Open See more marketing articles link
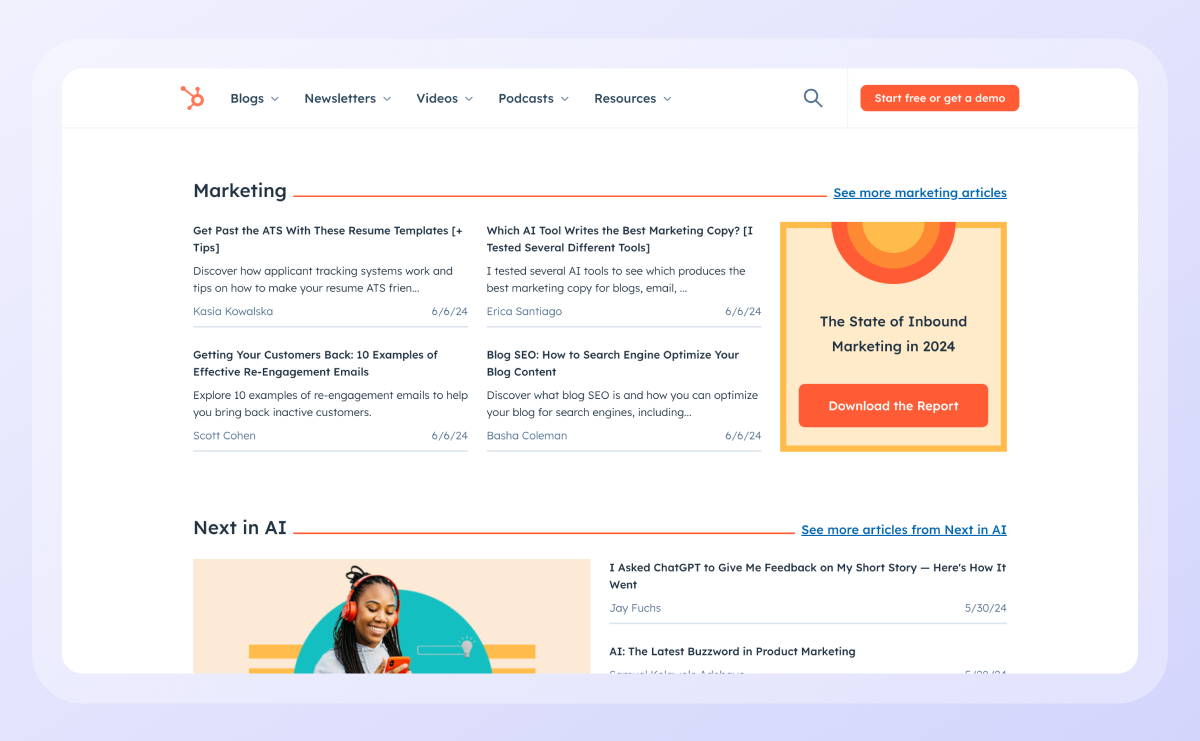The width and height of the screenshot is (1200, 741). tap(920, 193)
